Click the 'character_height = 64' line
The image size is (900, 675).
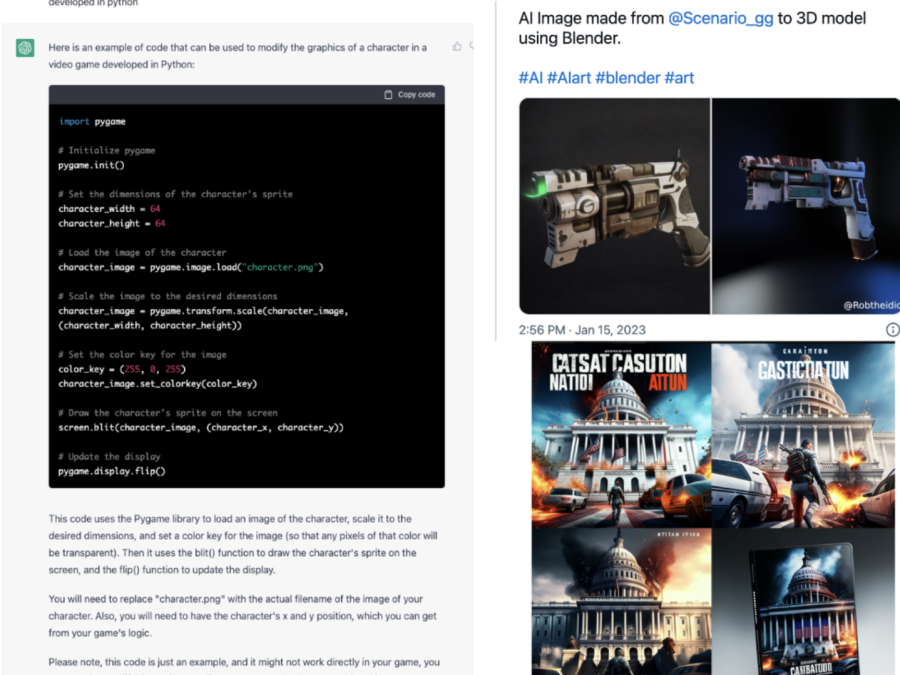(x=112, y=223)
